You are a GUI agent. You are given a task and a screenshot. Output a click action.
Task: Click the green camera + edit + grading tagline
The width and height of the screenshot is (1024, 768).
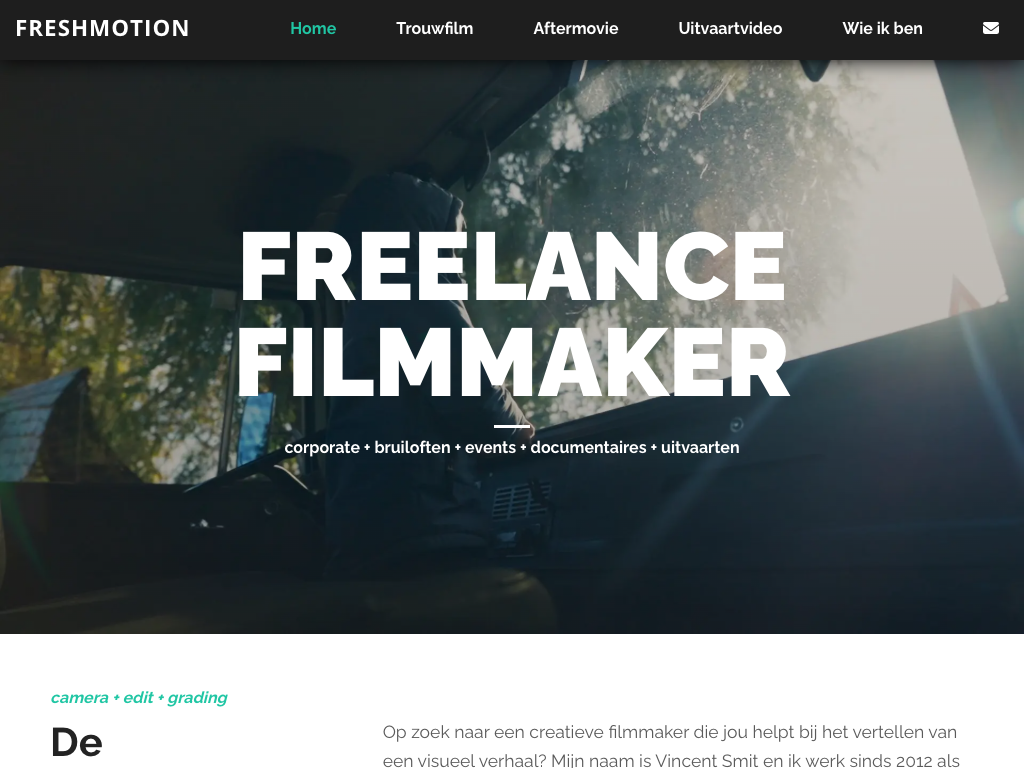pos(139,697)
